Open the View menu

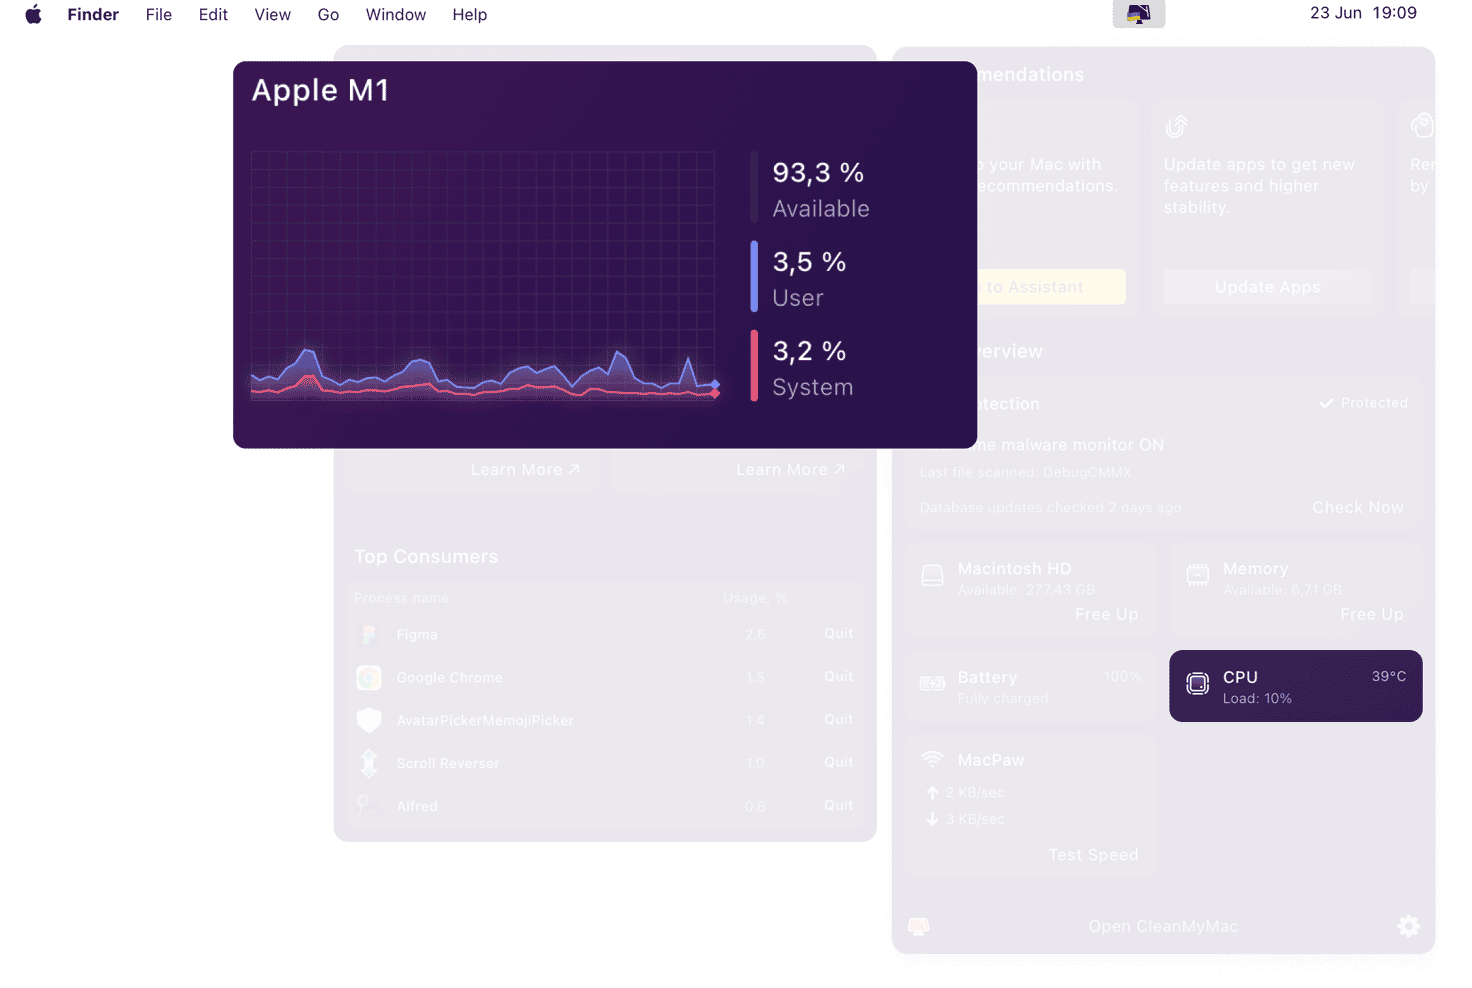(272, 14)
